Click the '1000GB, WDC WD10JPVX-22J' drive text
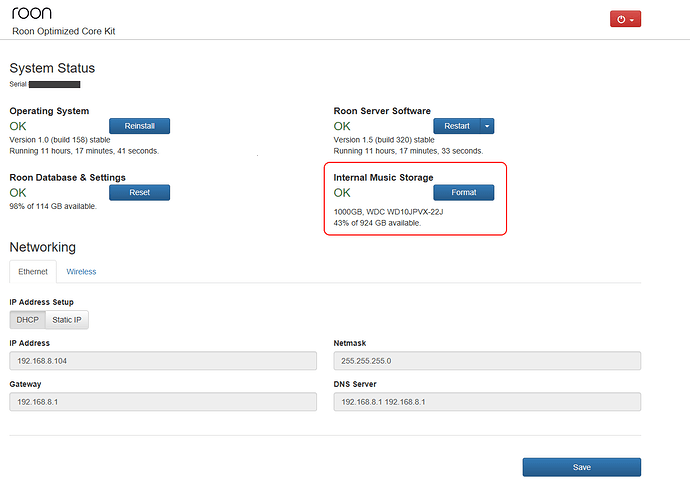The width and height of the screenshot is (690, 496). 388,212
